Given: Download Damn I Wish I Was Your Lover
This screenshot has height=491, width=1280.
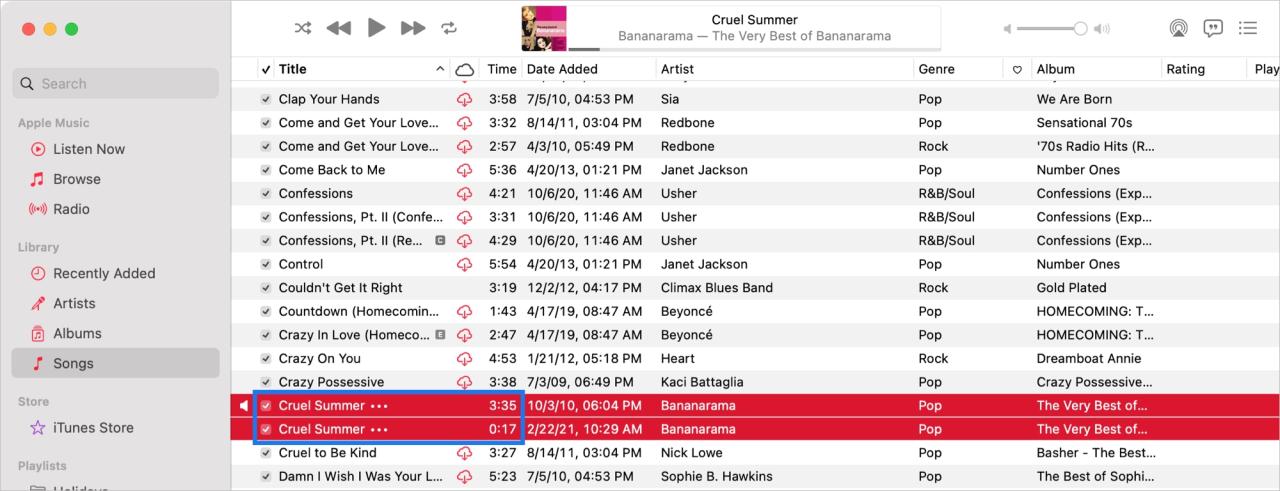Looking at the screenshot, I should (464, 476).
